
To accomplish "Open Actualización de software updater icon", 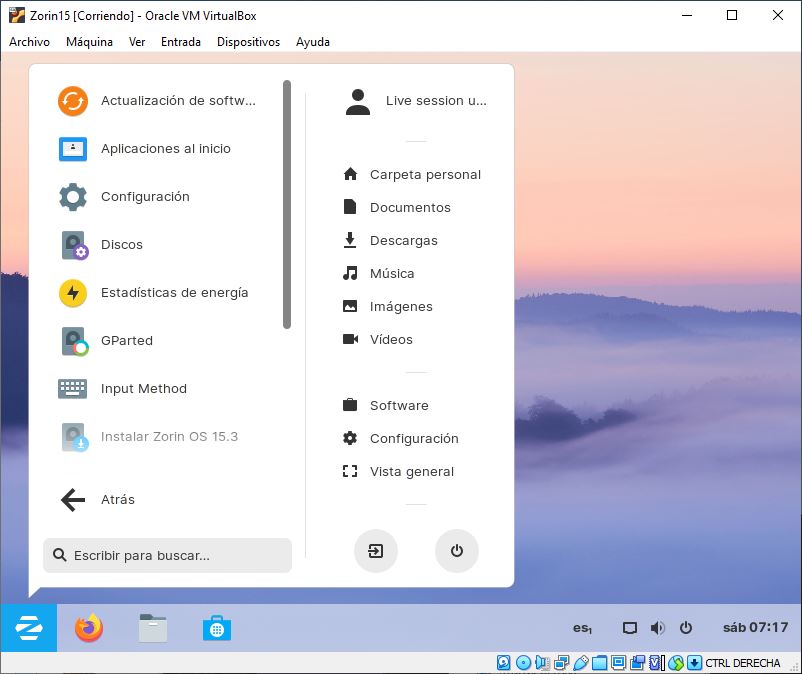I will pos(73,101).
